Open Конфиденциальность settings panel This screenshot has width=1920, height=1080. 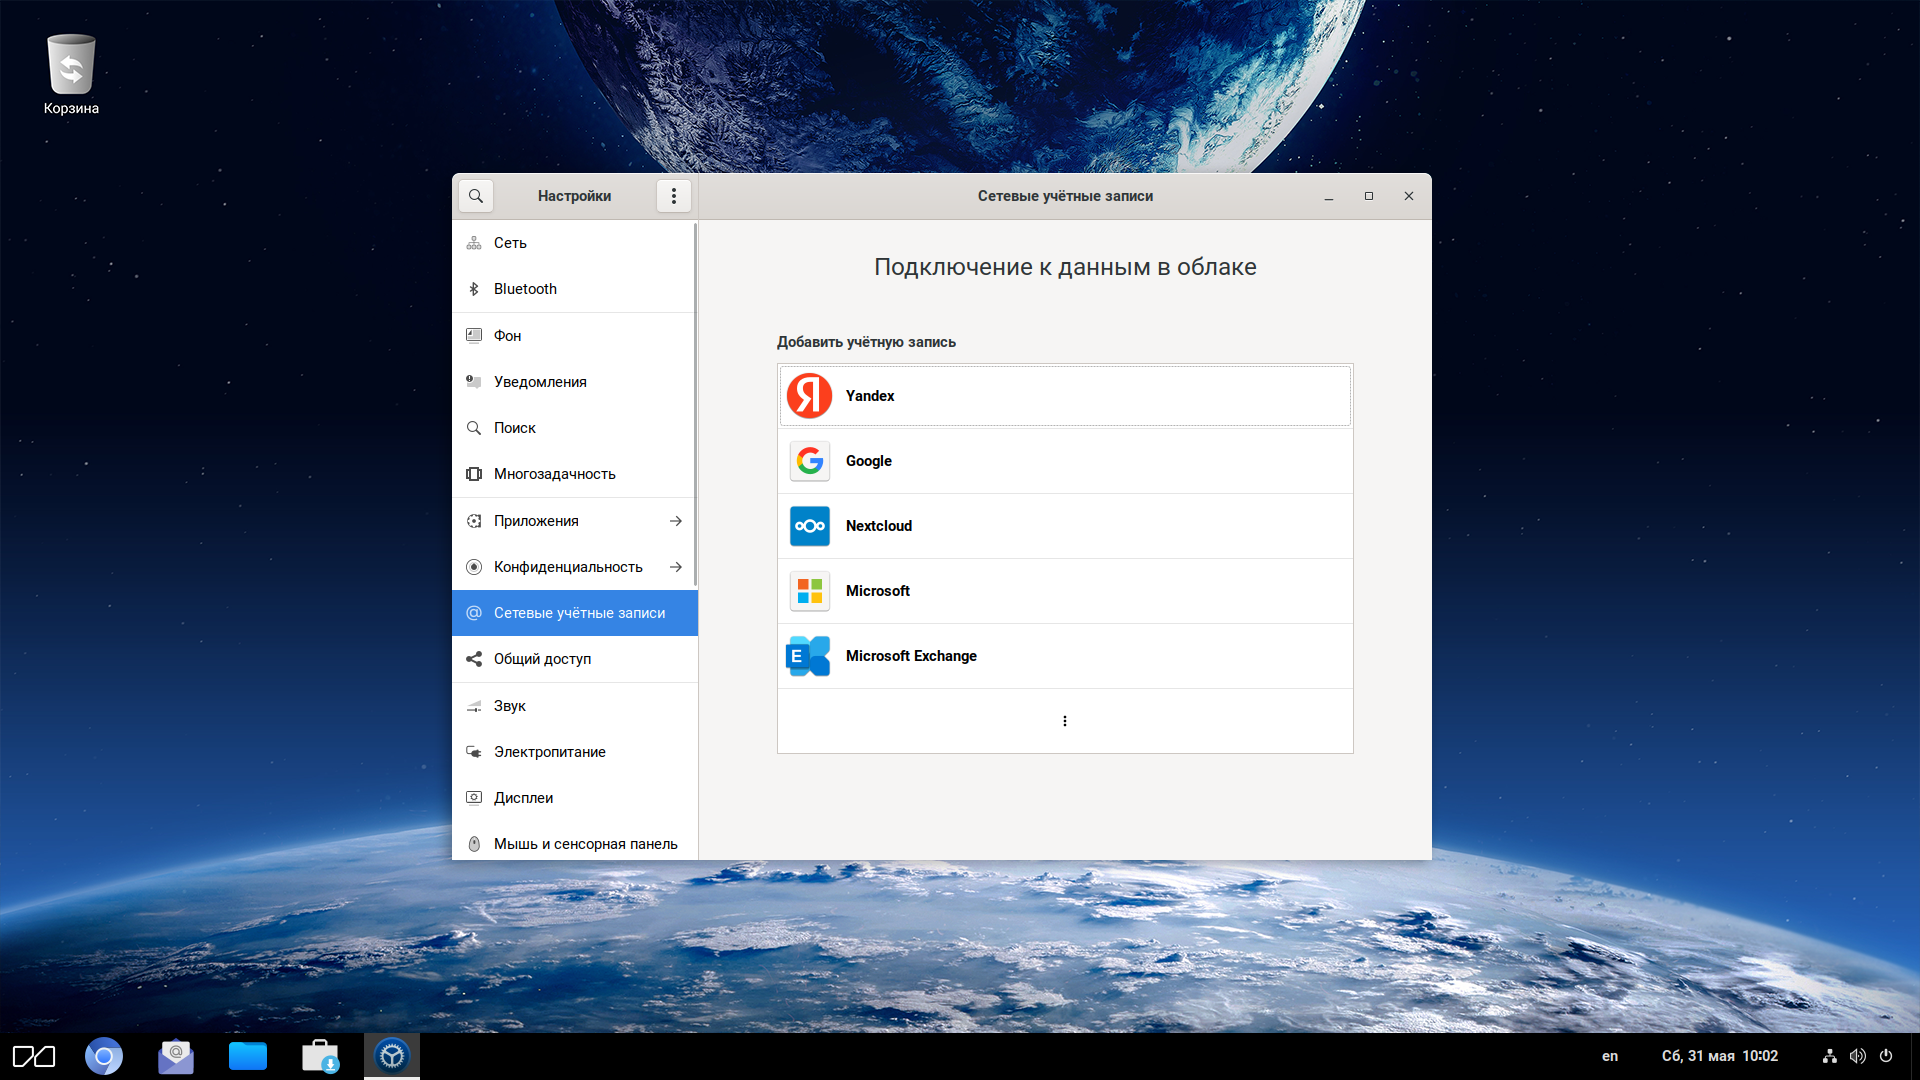(x=568, y=567)
